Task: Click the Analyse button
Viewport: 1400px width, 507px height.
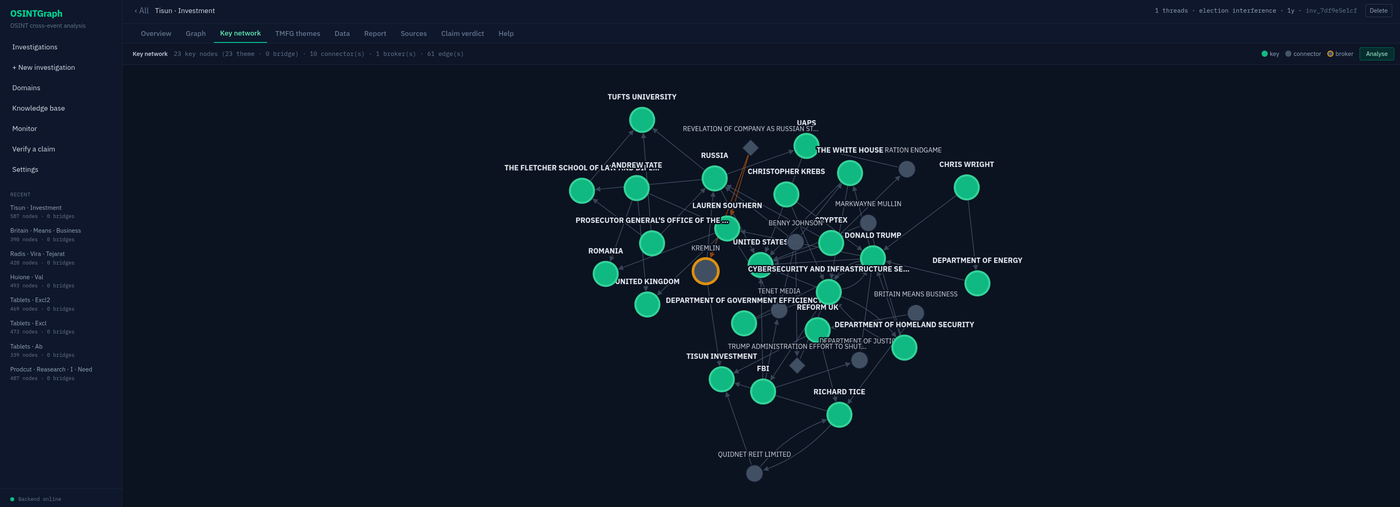Action: click(x=1376, y=54)
